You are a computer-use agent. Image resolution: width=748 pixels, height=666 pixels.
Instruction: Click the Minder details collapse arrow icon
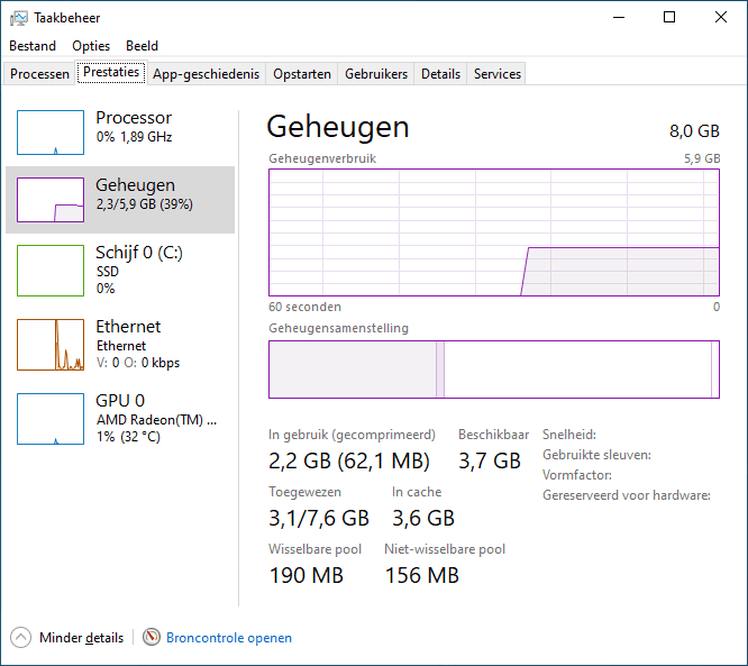[21, 637]
